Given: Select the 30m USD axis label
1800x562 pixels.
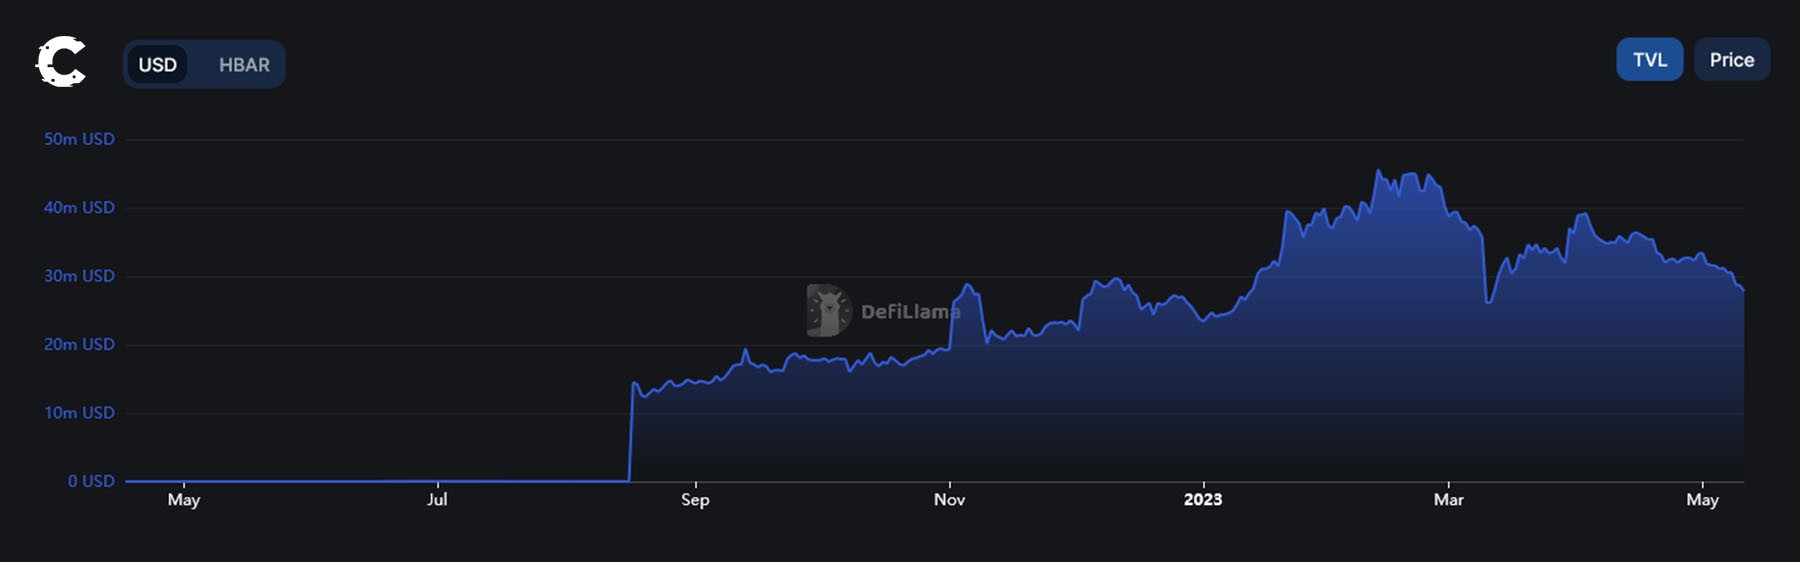Looking at the screenshot, I should click(x=79, y=276).
